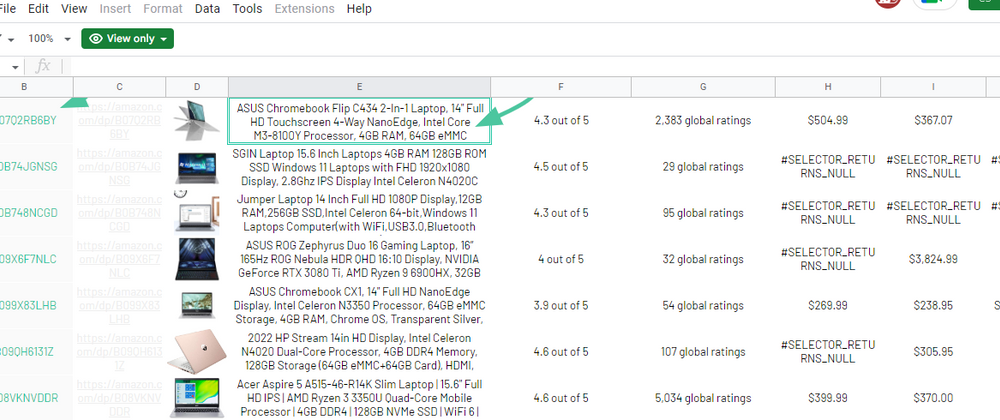Select the ASUS Chromebook Flip laptop image

tap(196, 120)
